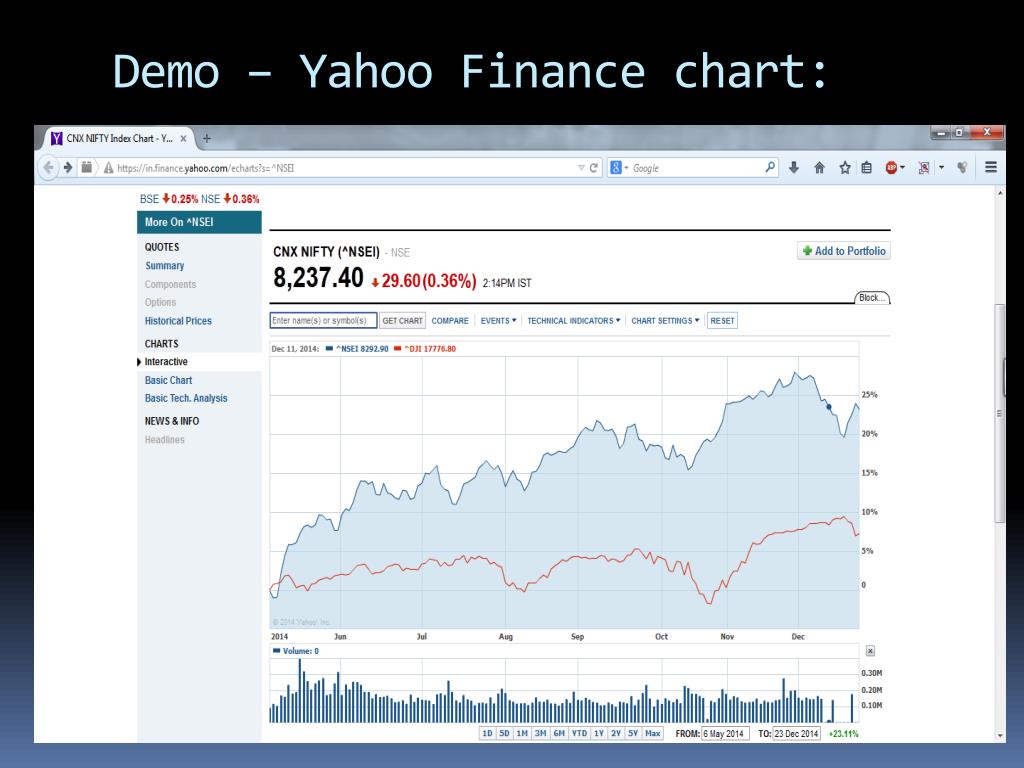Select the 3M time range
The width and height of the screenshot is (1024, 768).
pos(540,733)
